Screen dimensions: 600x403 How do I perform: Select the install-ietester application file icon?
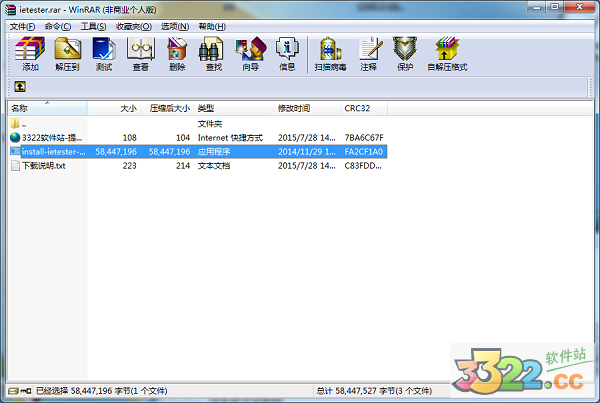15,151
